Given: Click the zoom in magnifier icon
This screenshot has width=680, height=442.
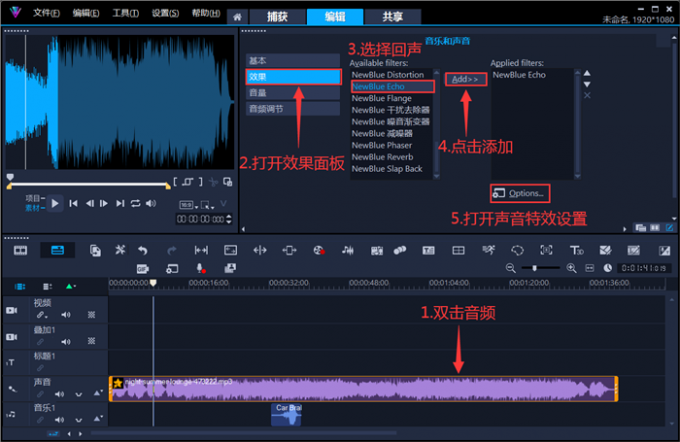Looking at the screenshot, I should (x=572, y=268).
